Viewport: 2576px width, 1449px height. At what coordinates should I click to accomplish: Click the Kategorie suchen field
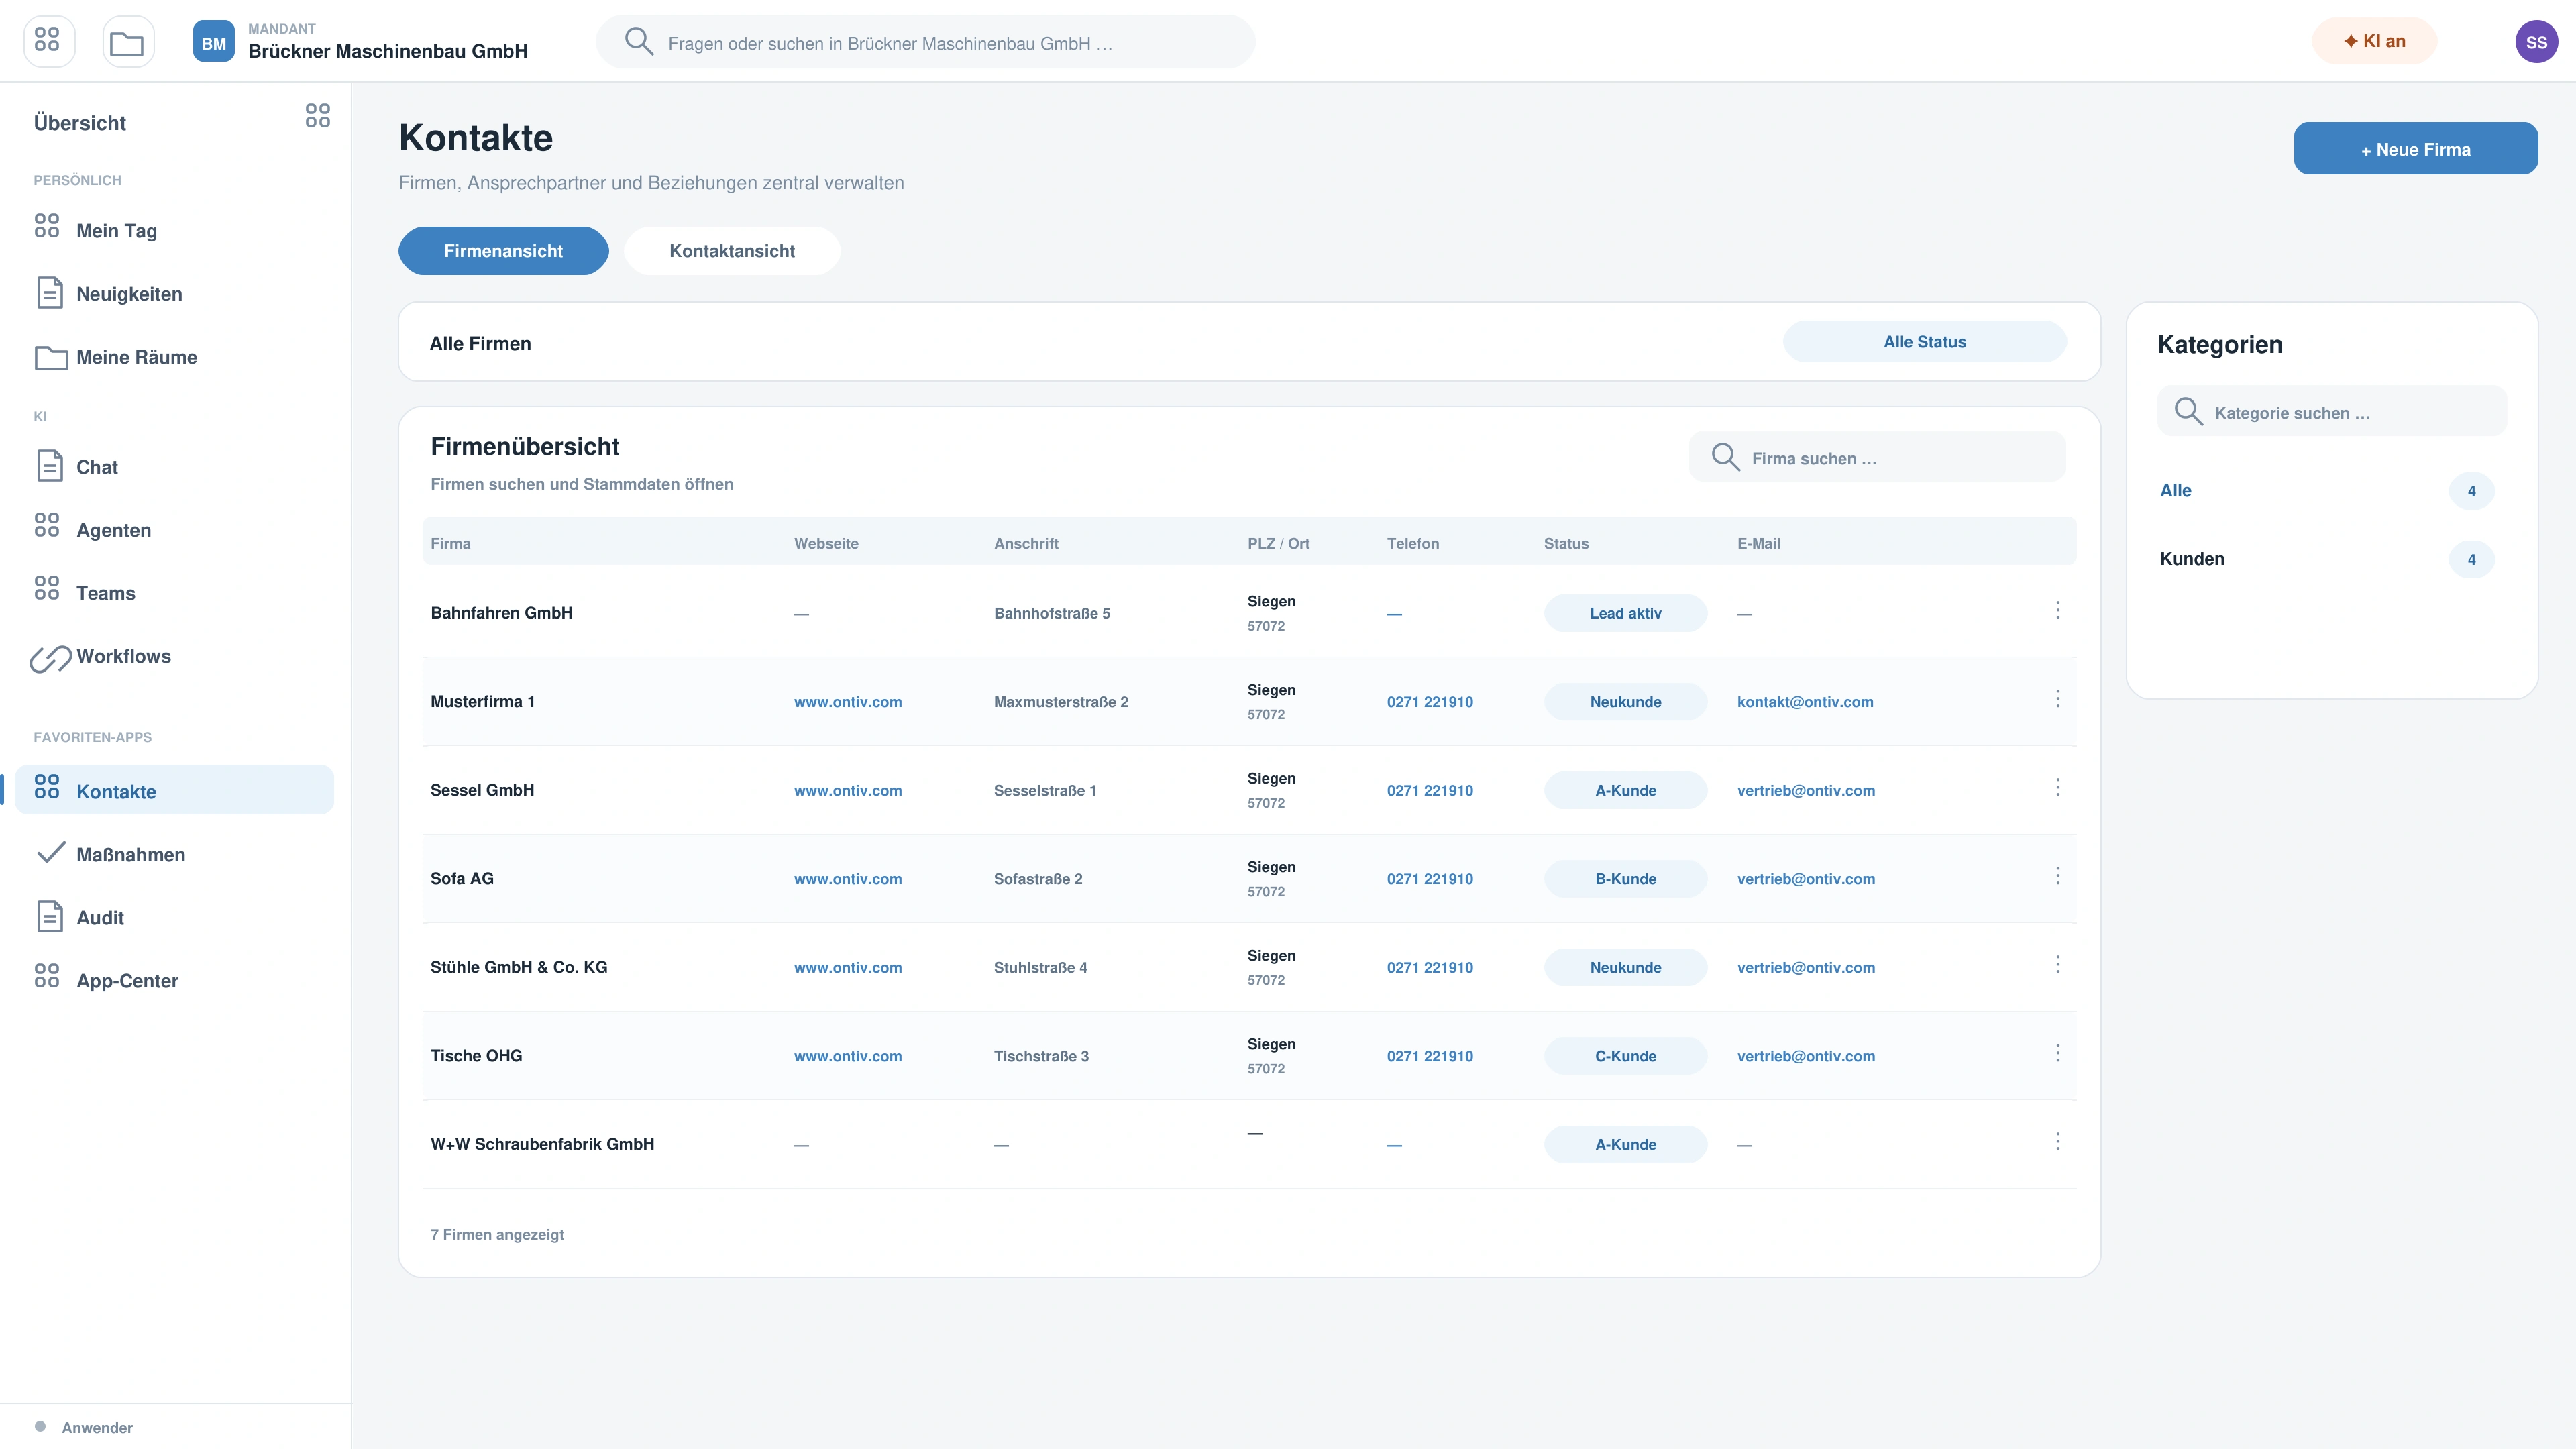(x=2331, y=412)
